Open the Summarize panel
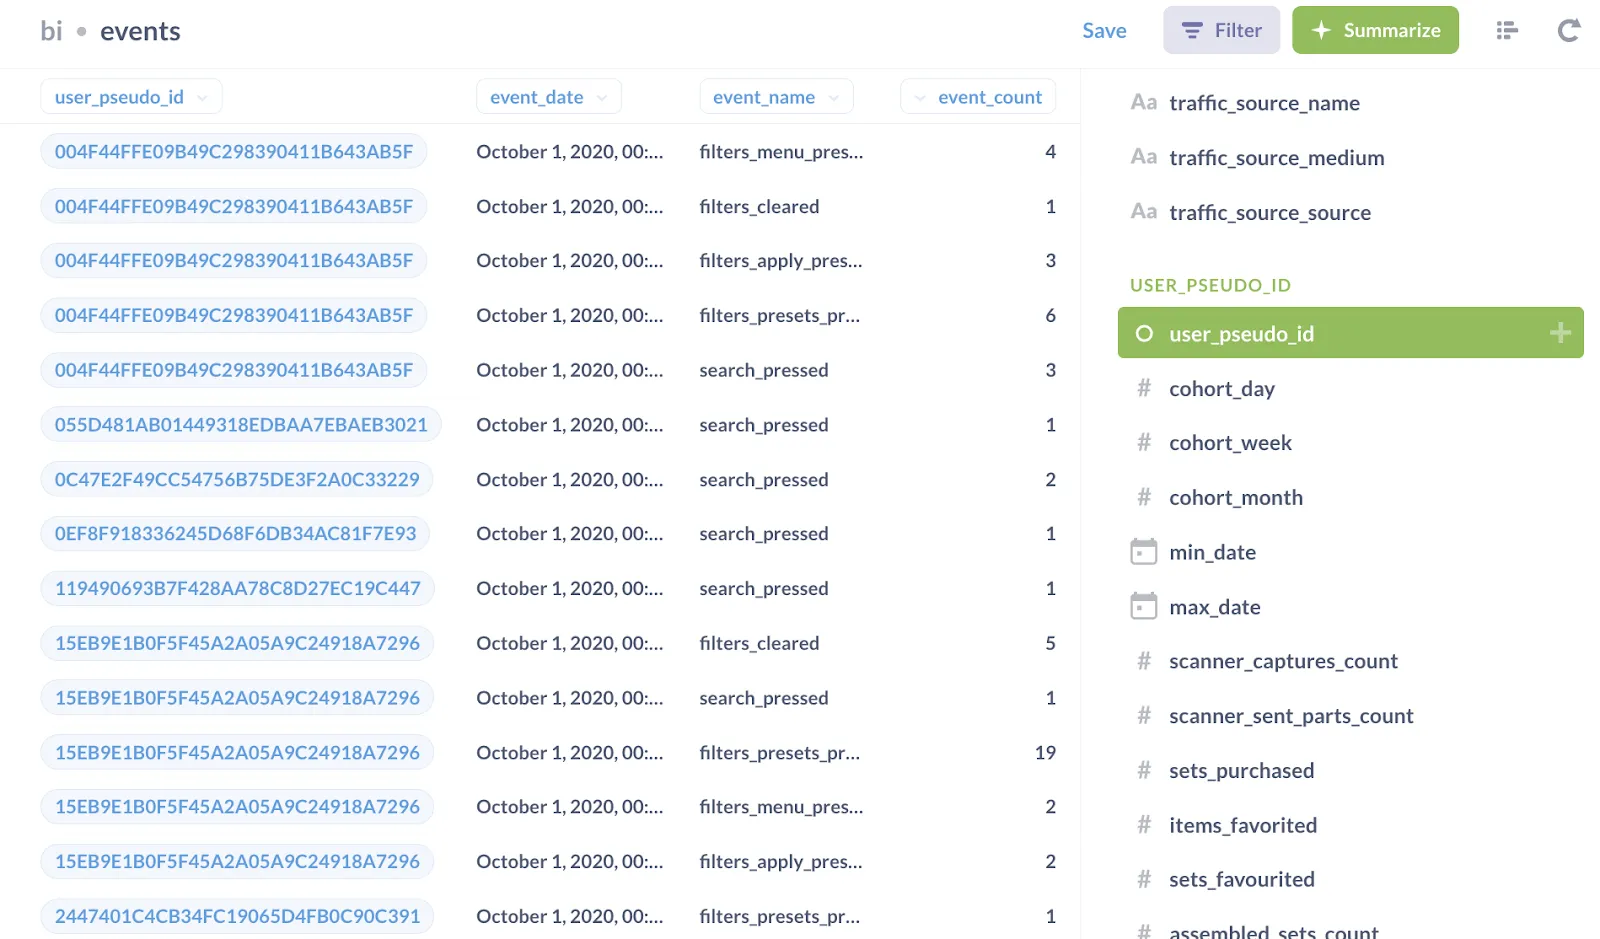 1375,30
